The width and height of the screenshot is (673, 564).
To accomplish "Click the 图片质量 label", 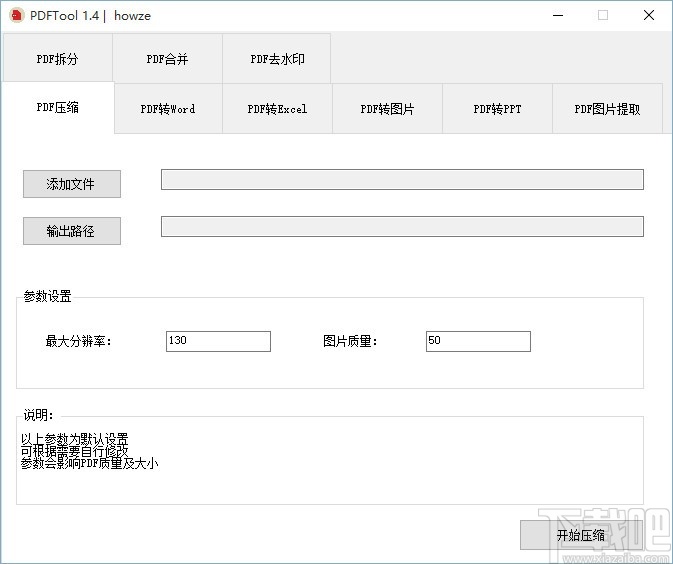I will pyautogui.click(x=350, y=342).
